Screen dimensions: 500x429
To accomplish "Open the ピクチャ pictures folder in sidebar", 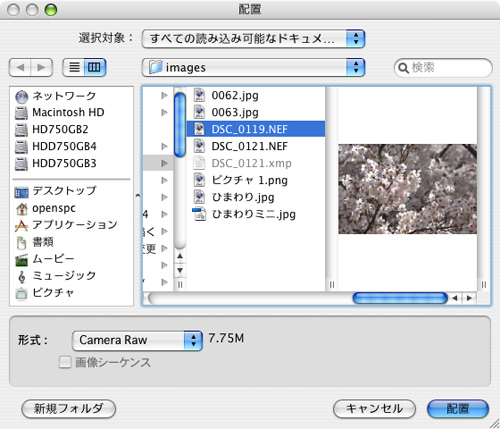I will point(44,293).
